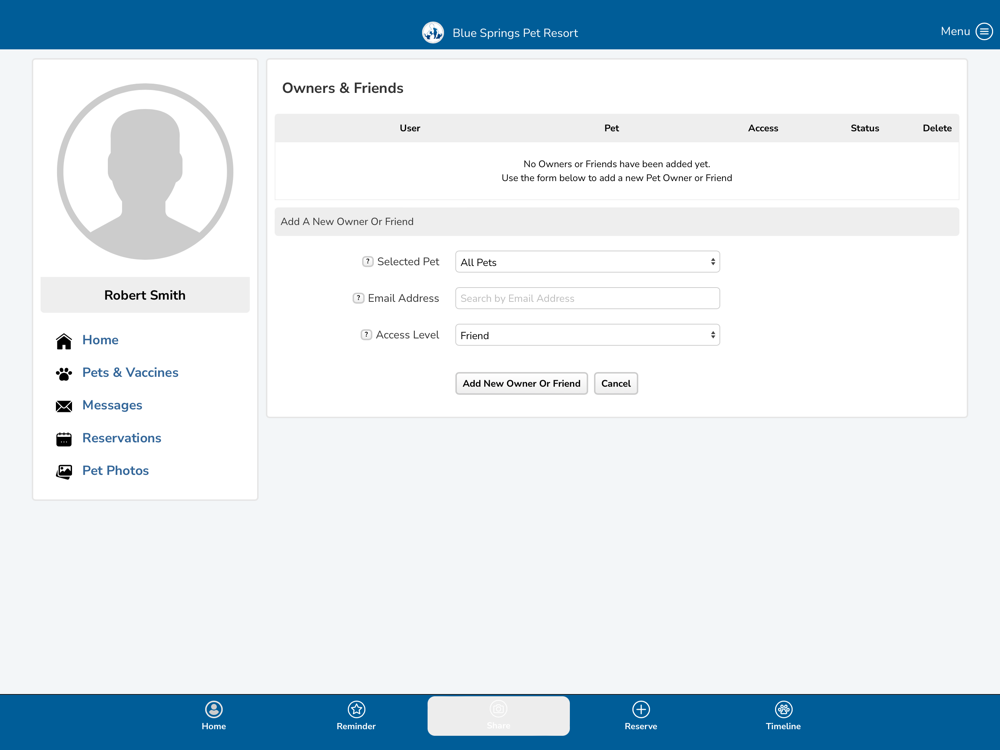Switch to the Reminder tab
The image size is (1000, 750).
[x=356, y=716]
